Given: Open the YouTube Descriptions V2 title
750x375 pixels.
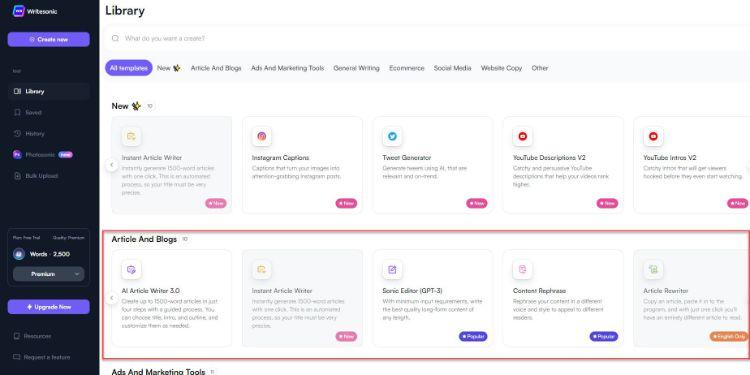Looking at the screenshot, I should (549, 157).
